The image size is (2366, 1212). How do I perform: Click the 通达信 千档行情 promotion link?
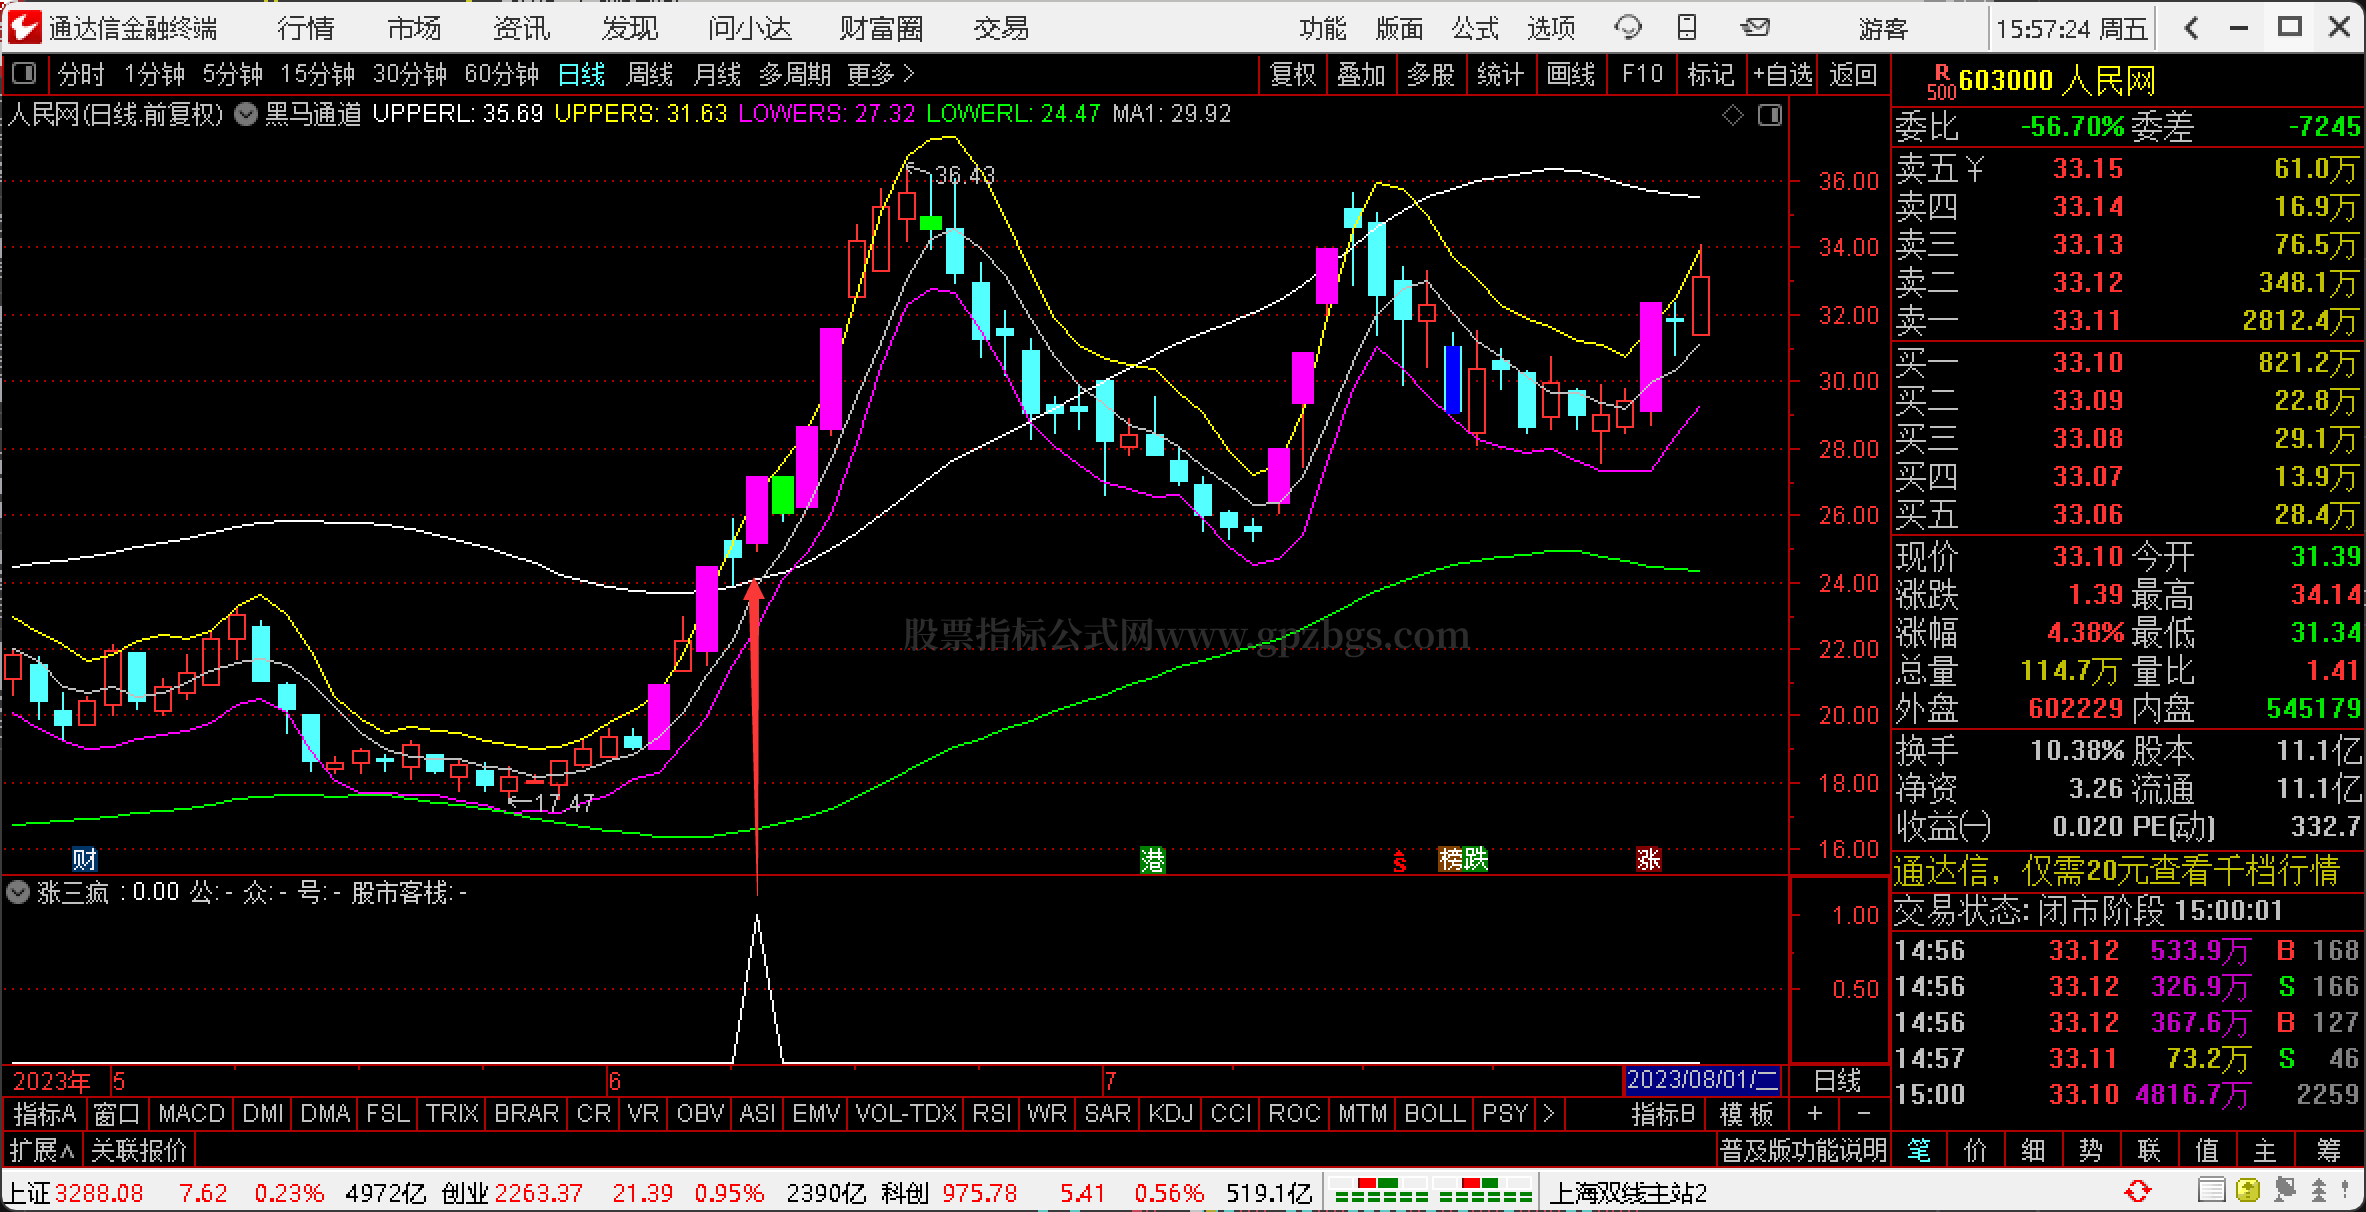coord(2117,871)
